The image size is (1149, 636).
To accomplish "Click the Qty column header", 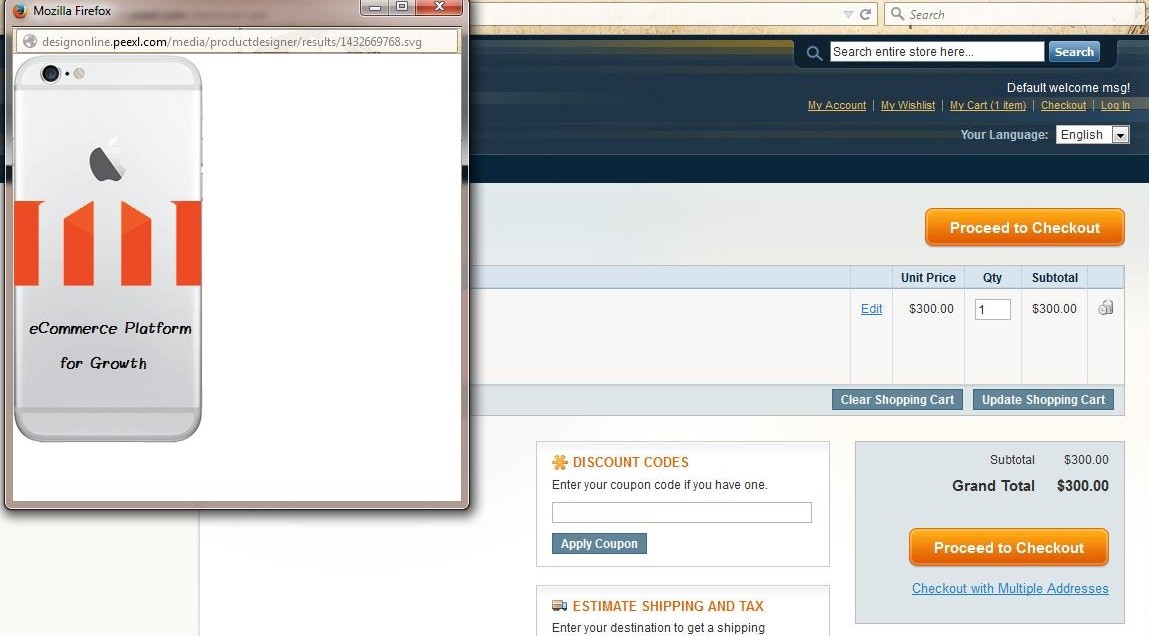I will [x=992, y=278].
